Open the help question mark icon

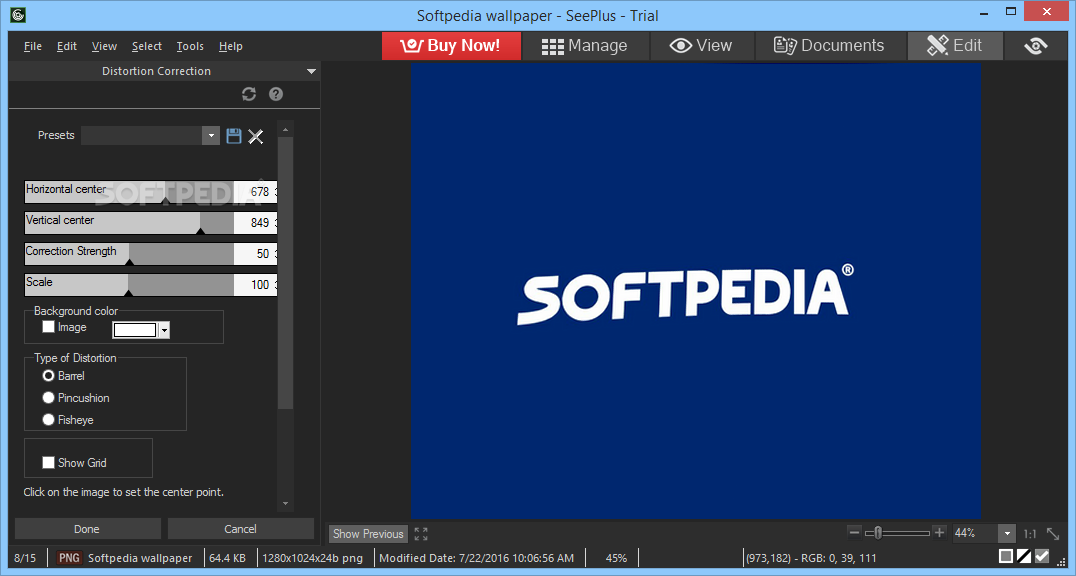pyautogui.click(x=276, y=94)
